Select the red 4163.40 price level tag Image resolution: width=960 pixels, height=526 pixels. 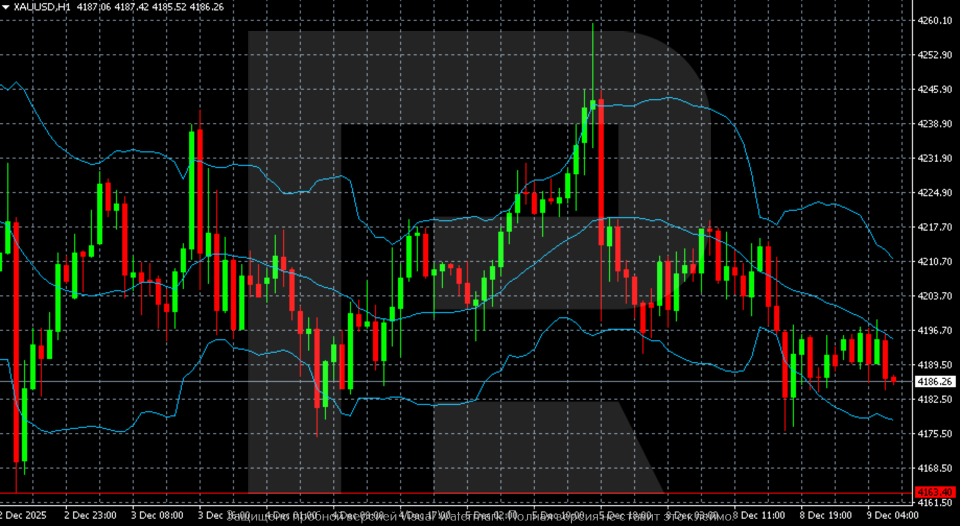(x=935, y=492)
